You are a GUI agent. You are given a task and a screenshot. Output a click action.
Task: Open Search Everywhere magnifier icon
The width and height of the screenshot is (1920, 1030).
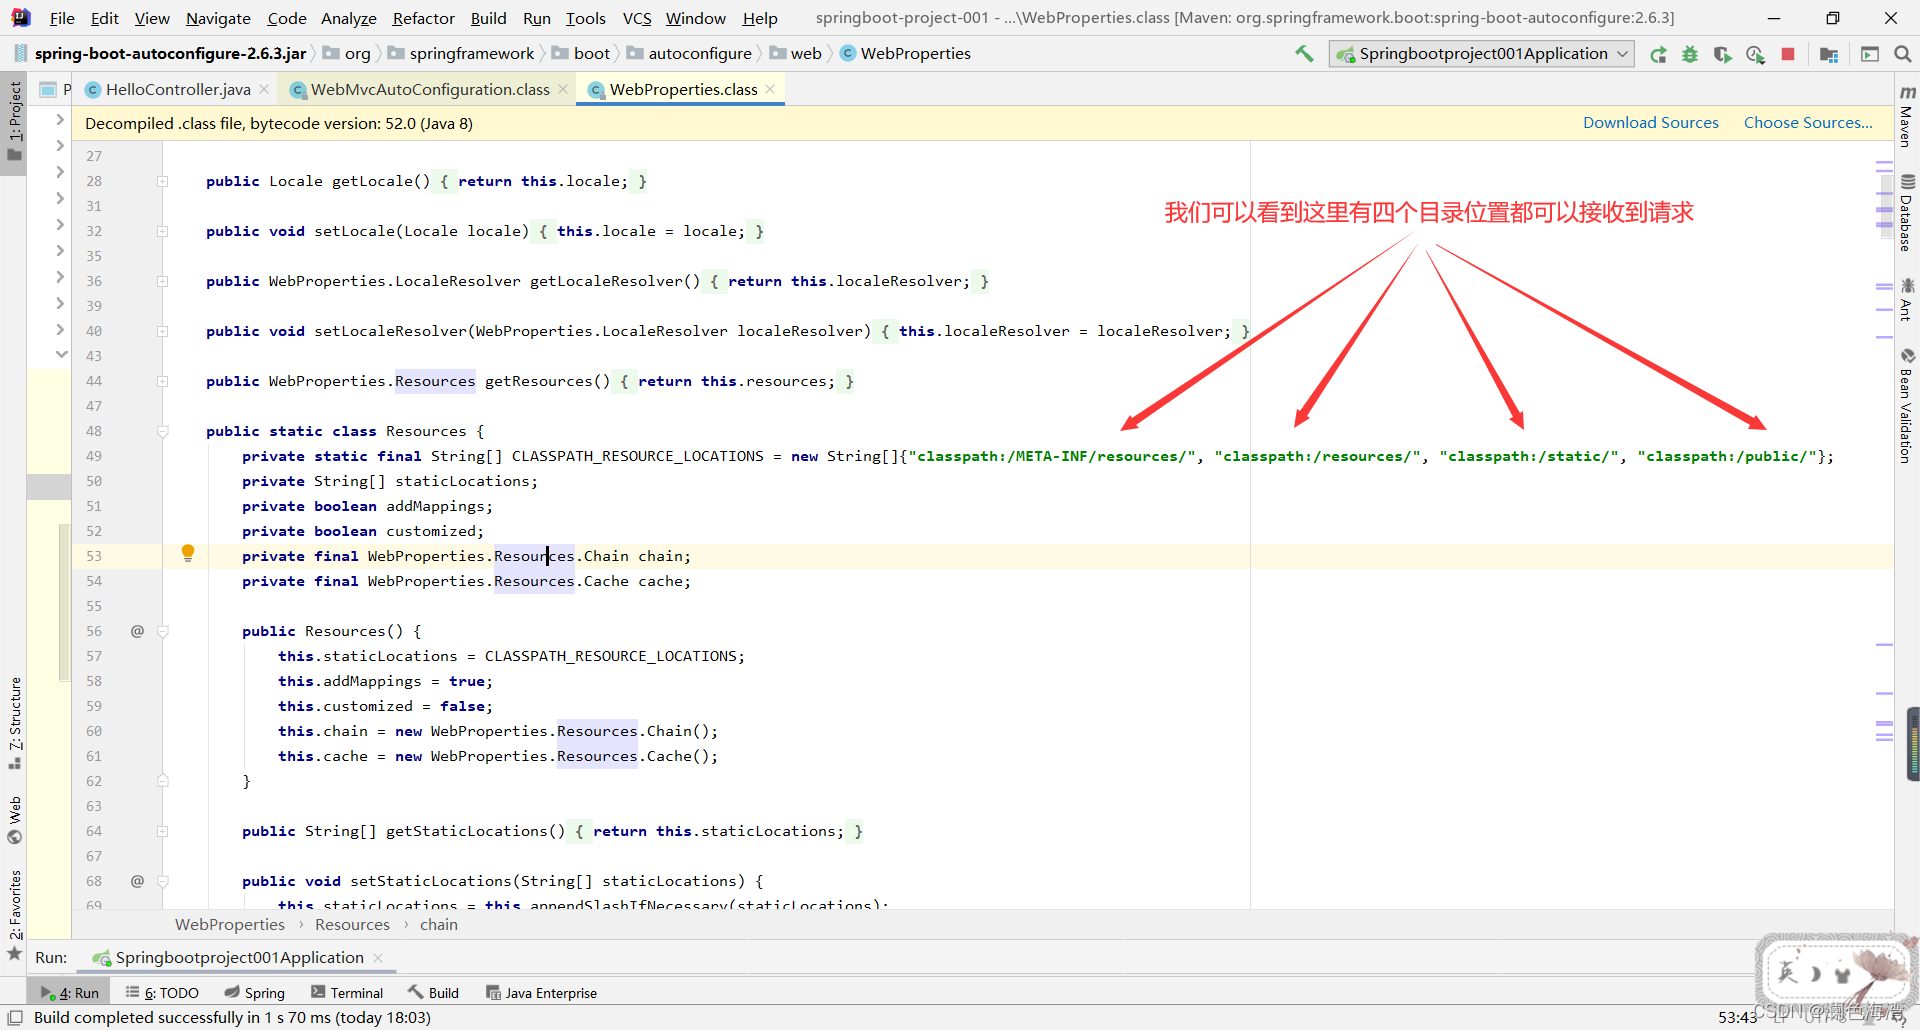coord(1902,54)
